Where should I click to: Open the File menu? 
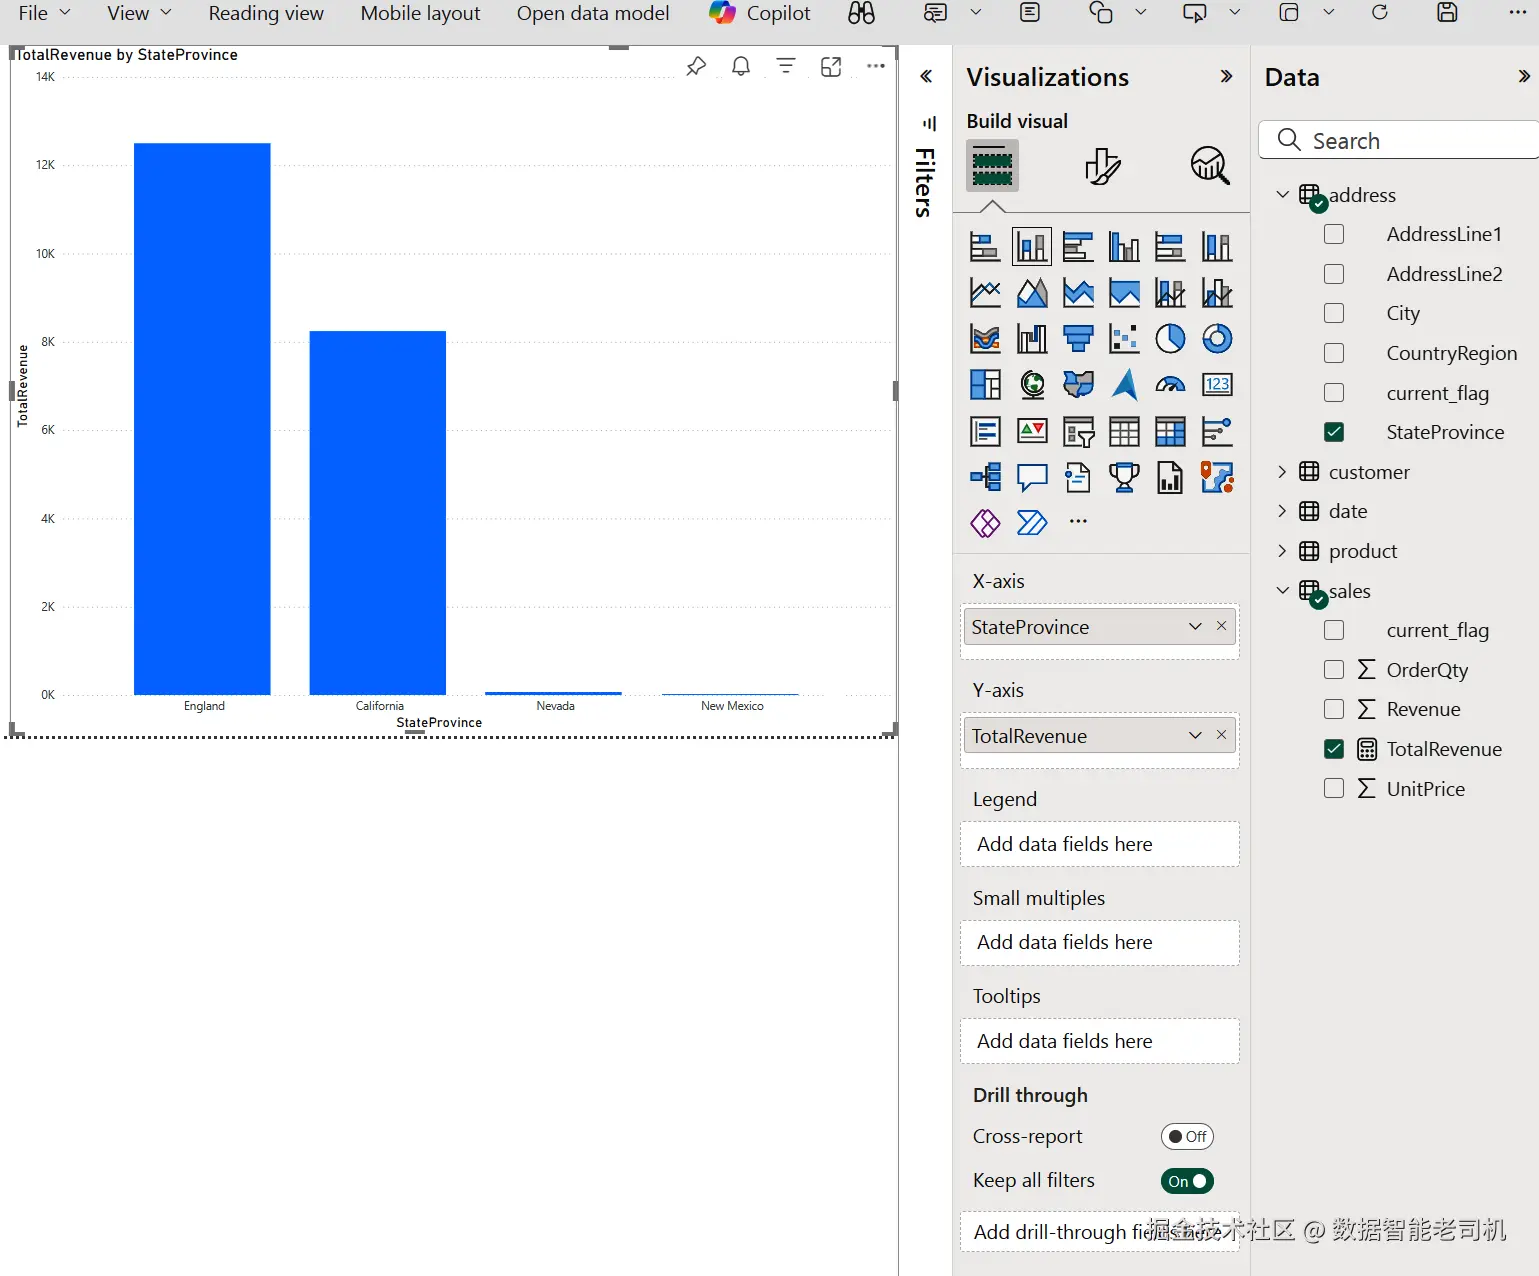pos(44,13)
